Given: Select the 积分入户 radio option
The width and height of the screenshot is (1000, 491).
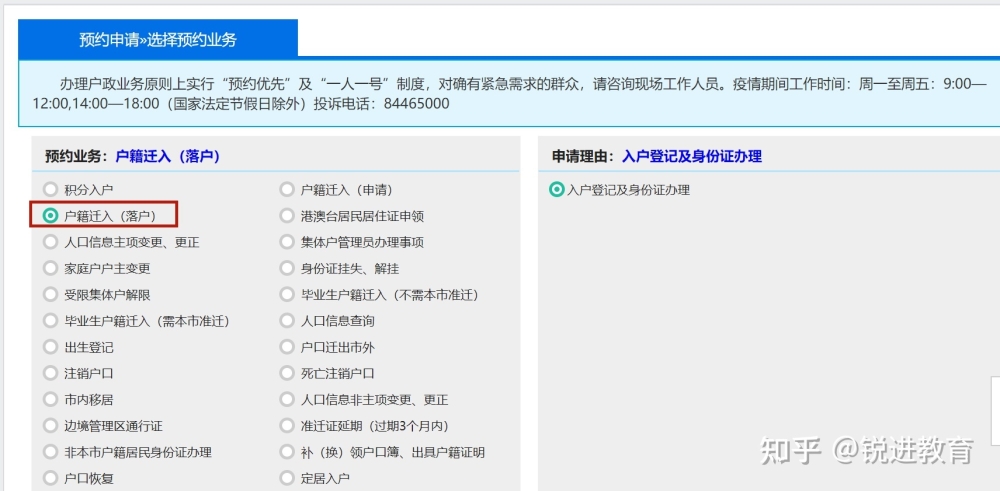Looking at the screenshot, I should (x=50, y=189).
